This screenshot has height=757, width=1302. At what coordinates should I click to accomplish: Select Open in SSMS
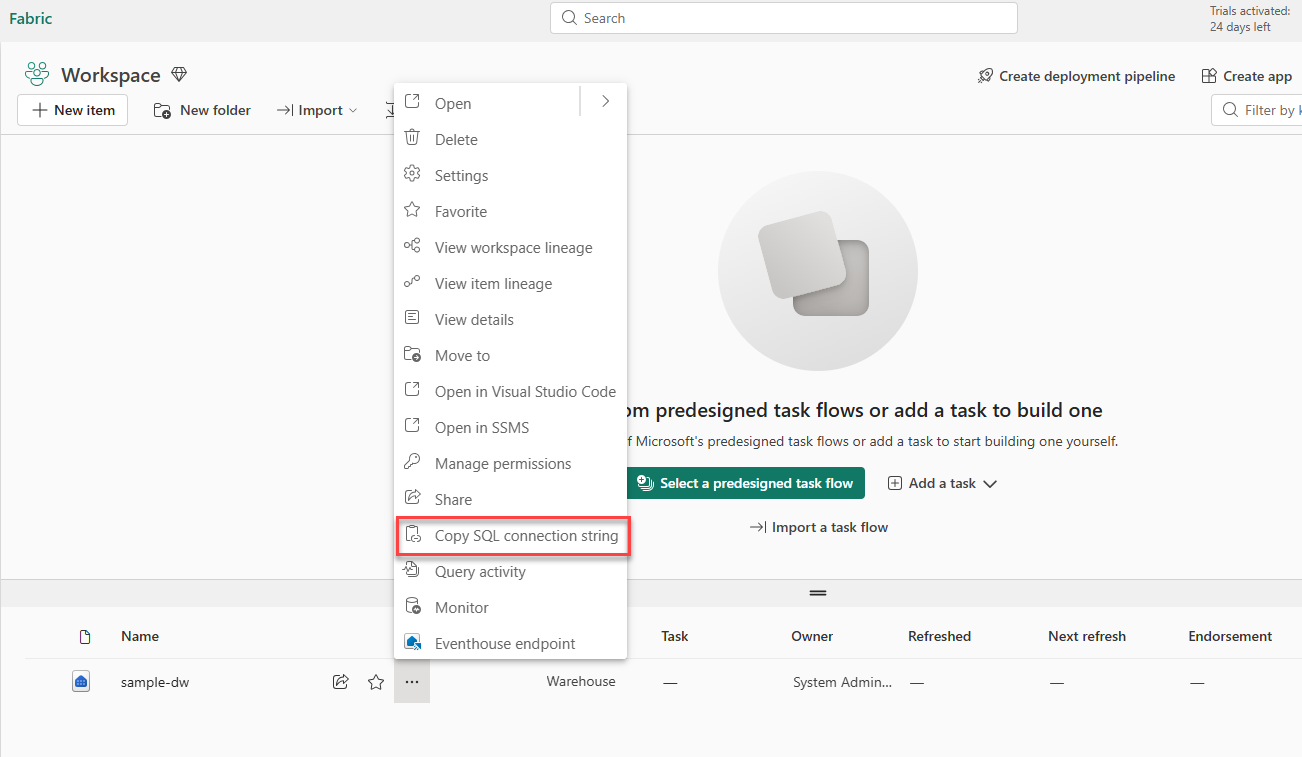pos(510,427)
